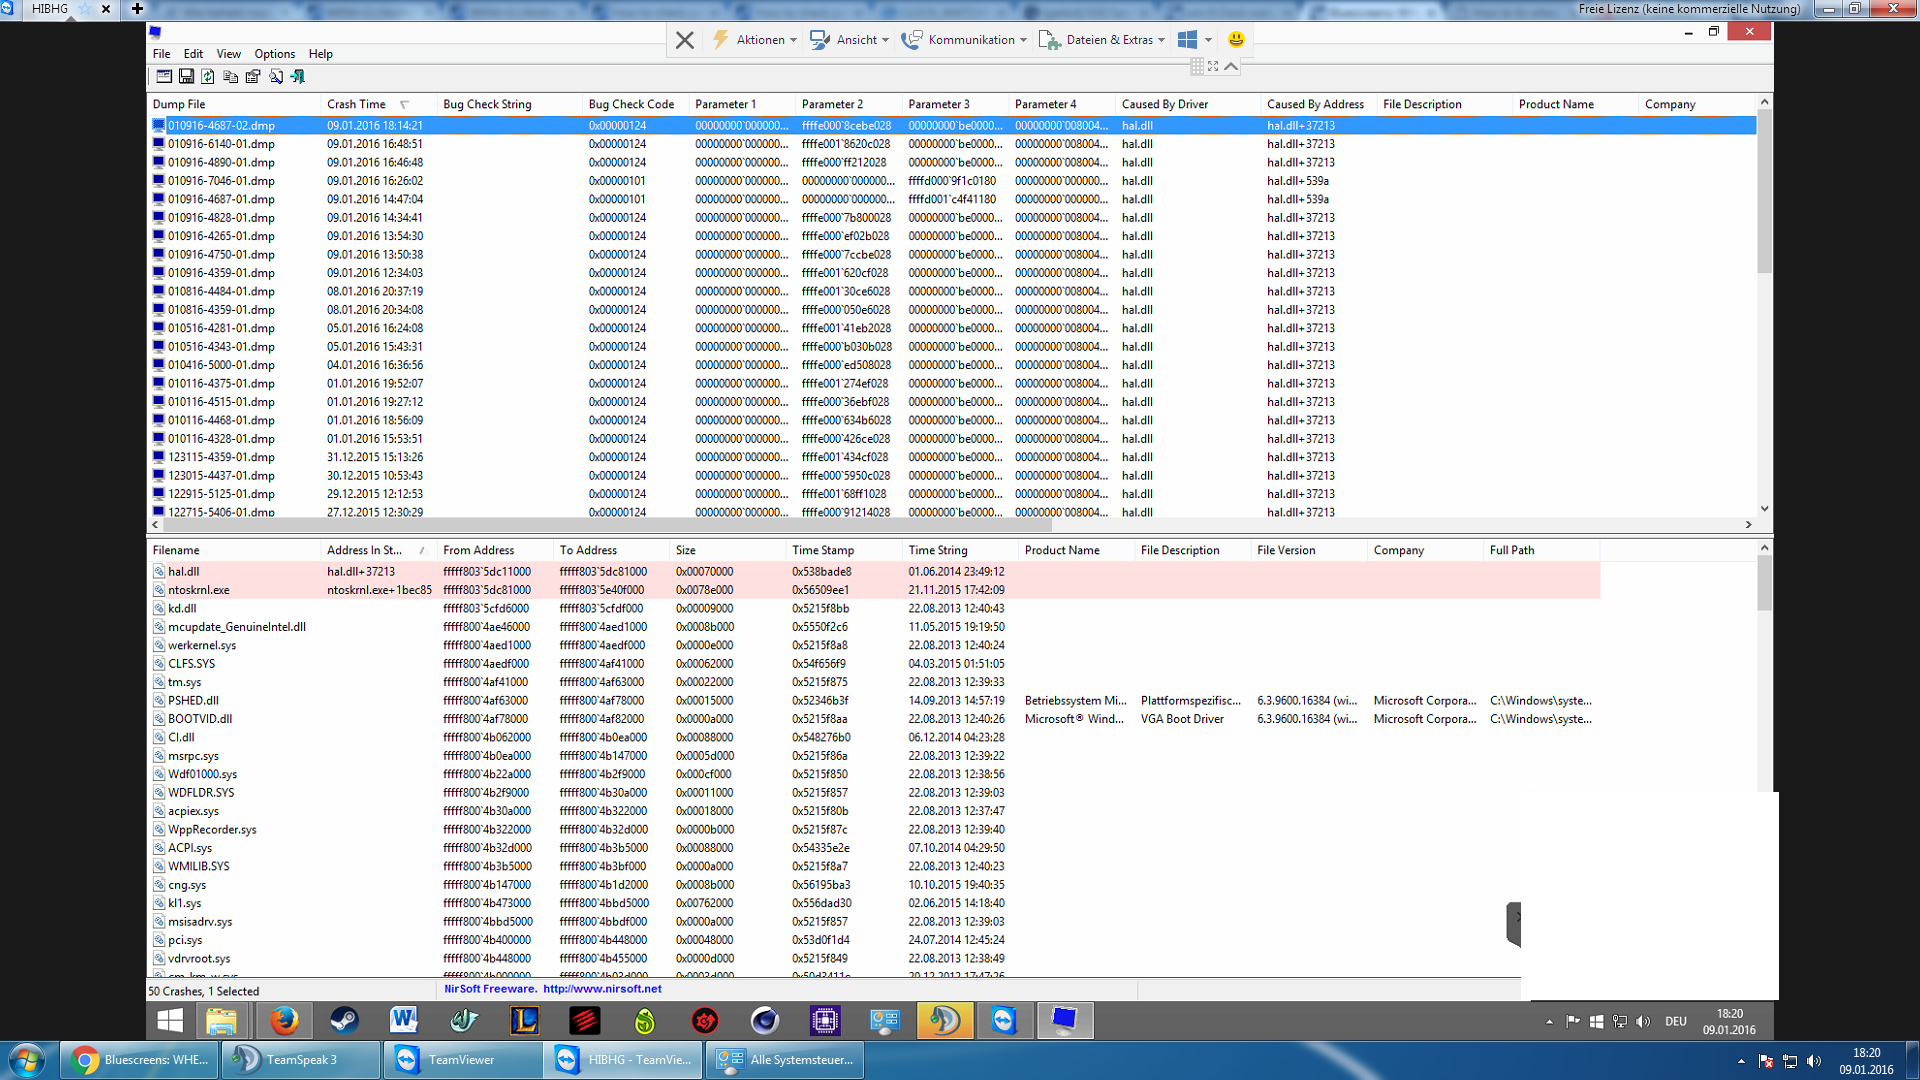Sort by Crash Time column header

point(356,104)
